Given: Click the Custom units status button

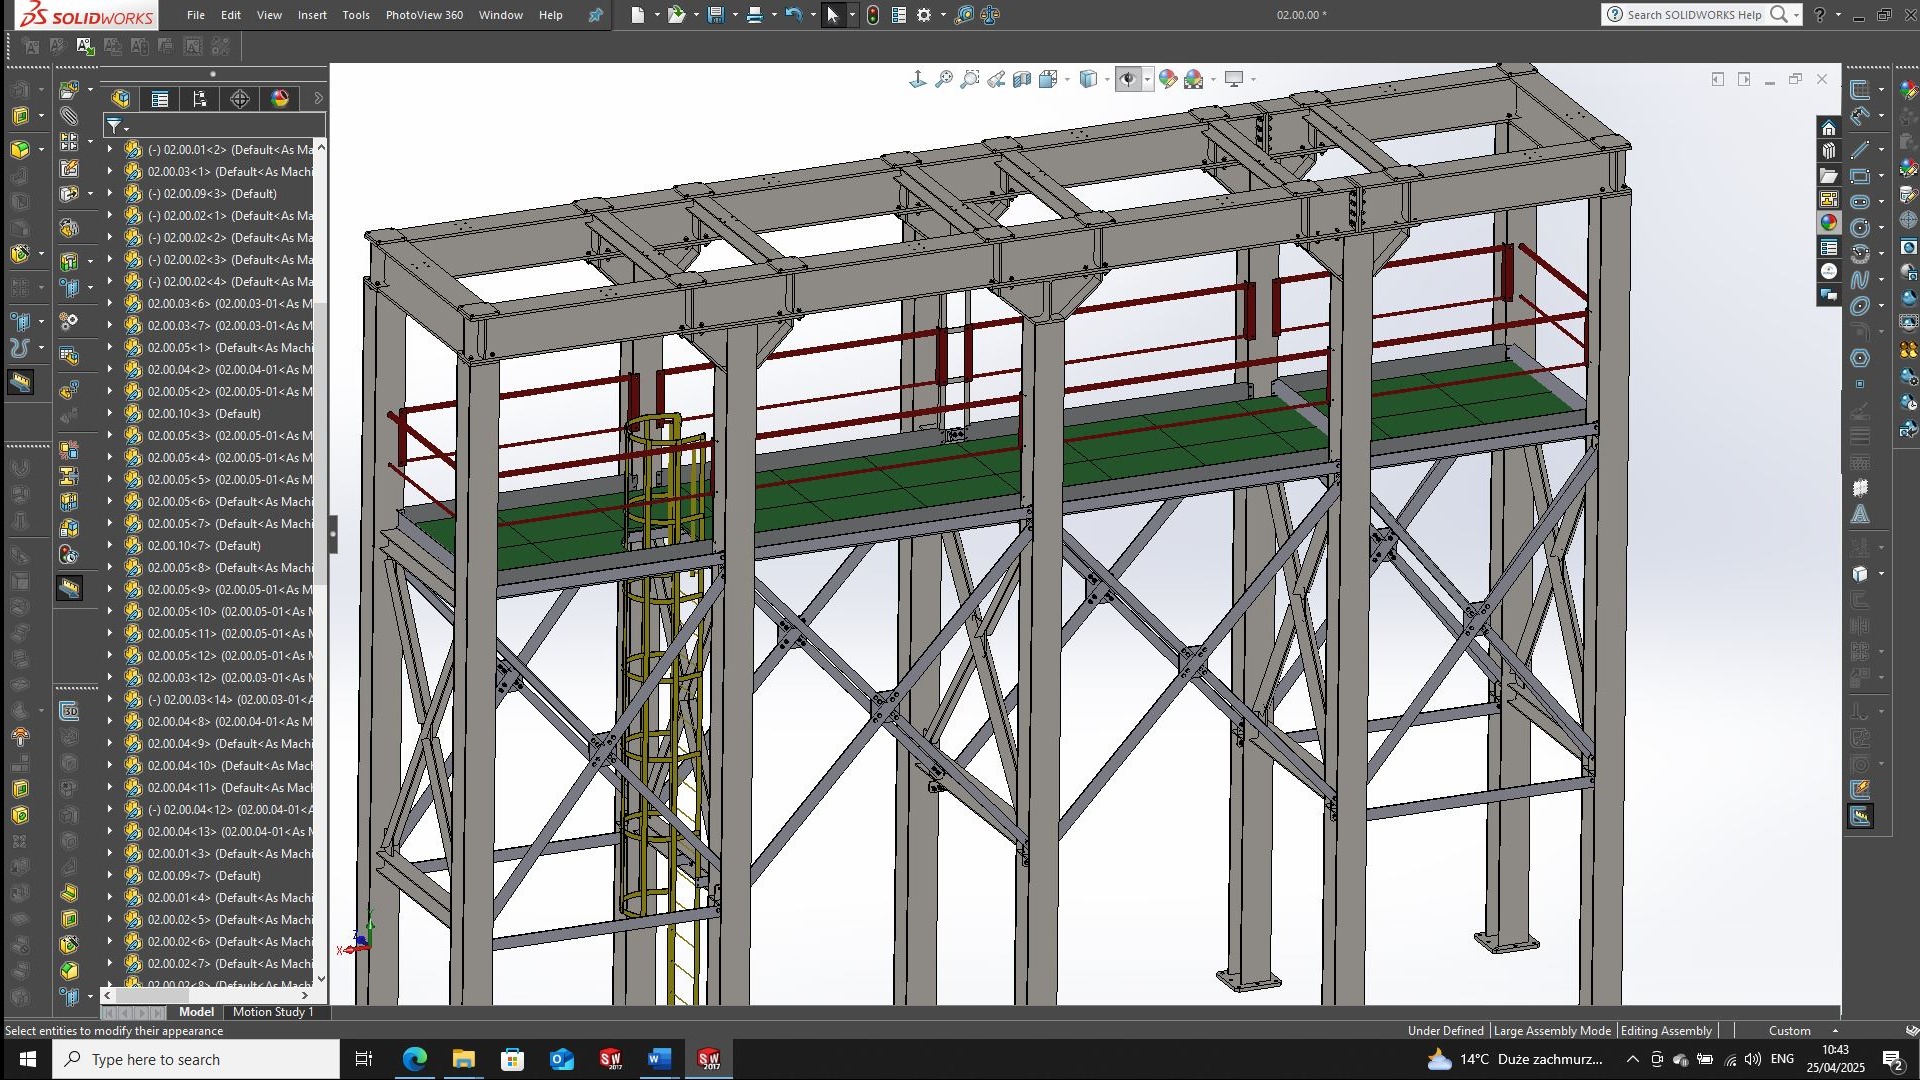Looking at the screenshot, I should click(1789, 1030).
